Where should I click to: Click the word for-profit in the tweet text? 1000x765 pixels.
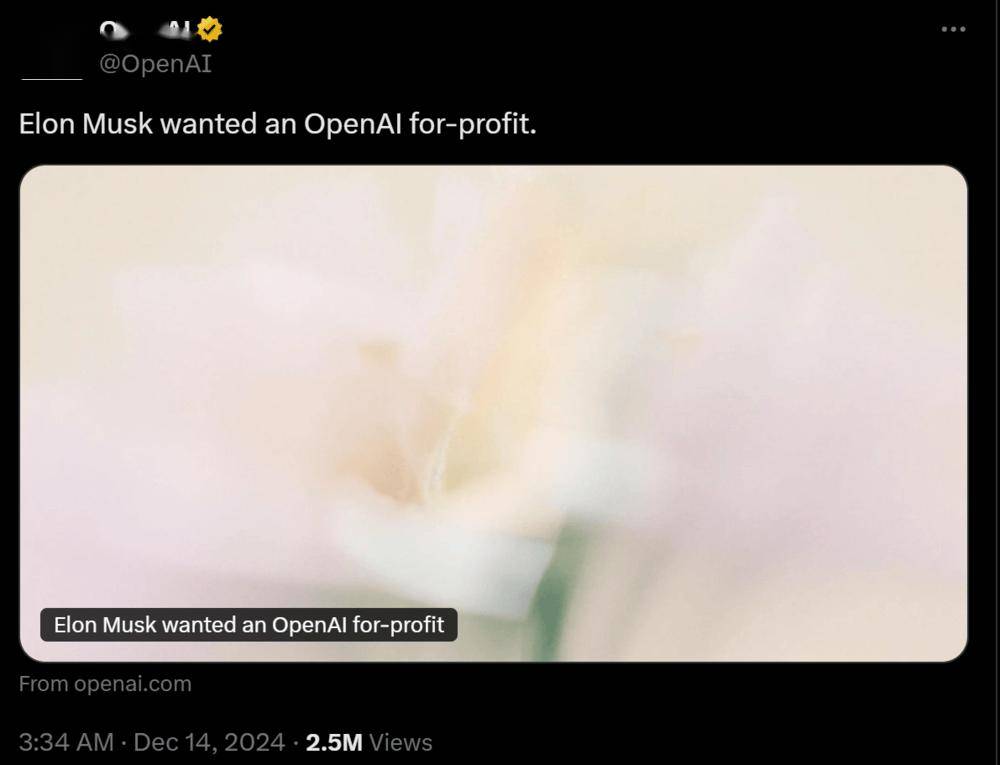click(473, 124)
